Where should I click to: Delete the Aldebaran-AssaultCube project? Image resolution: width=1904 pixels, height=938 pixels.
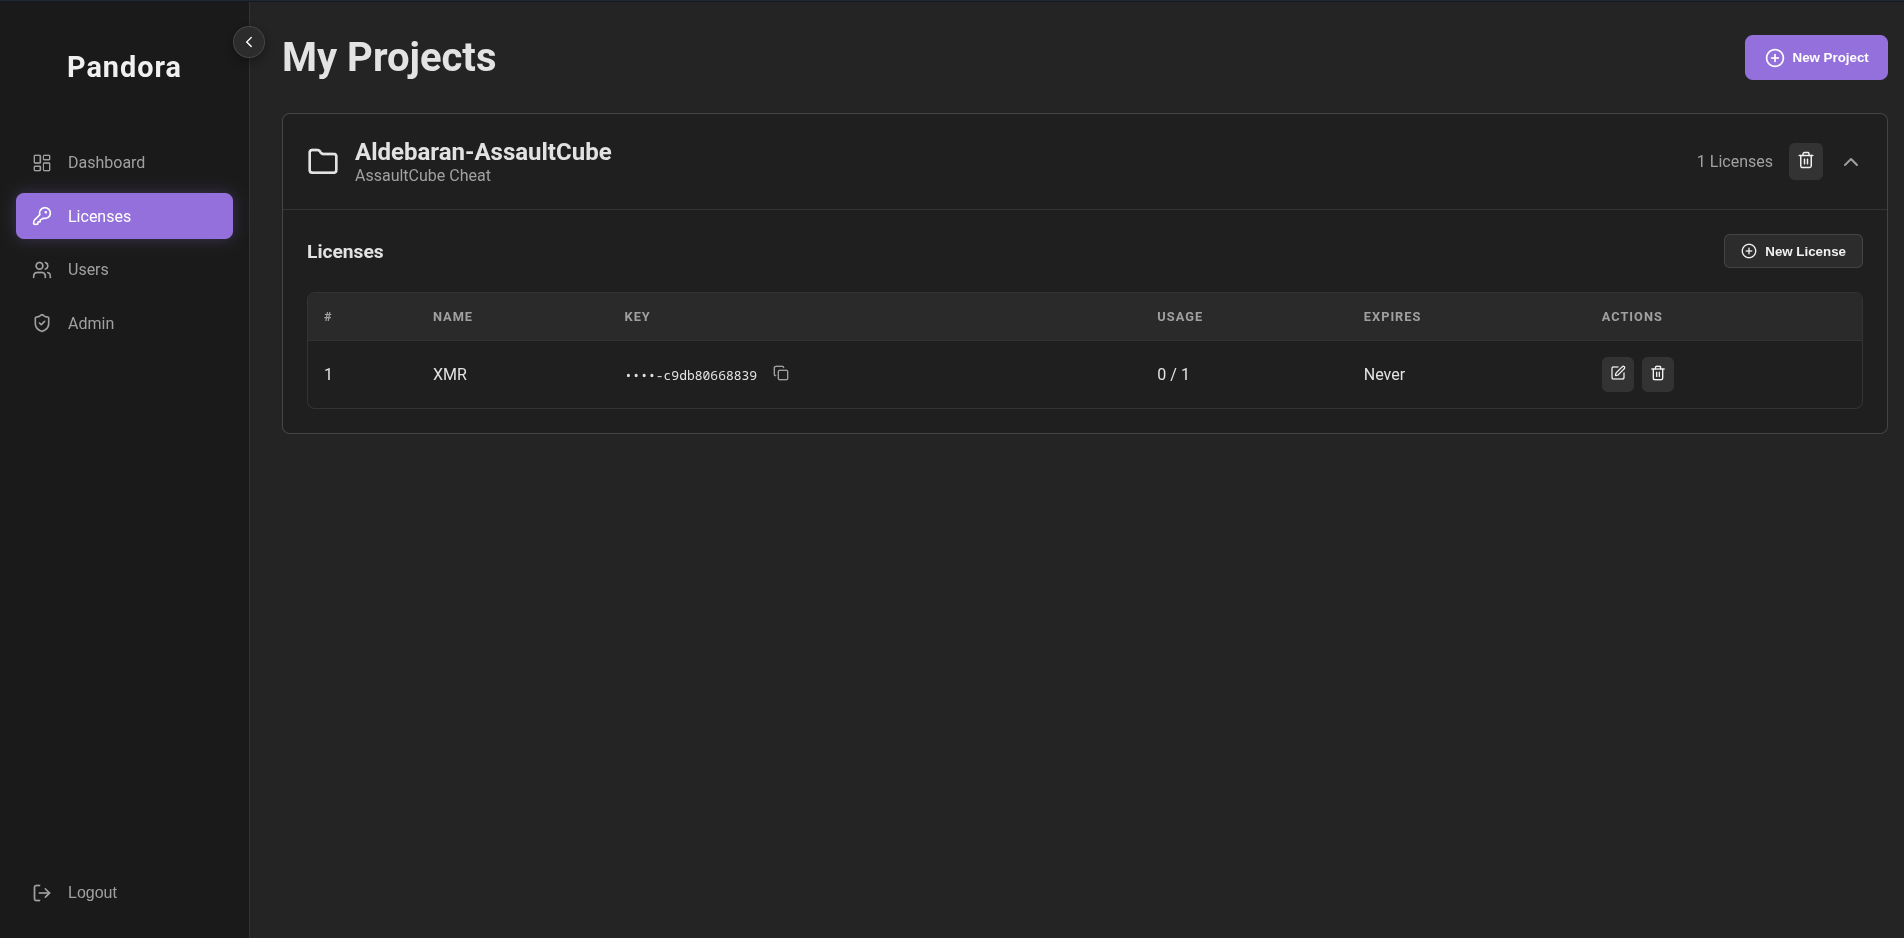pyautogui.click(x=1806, y=161)
